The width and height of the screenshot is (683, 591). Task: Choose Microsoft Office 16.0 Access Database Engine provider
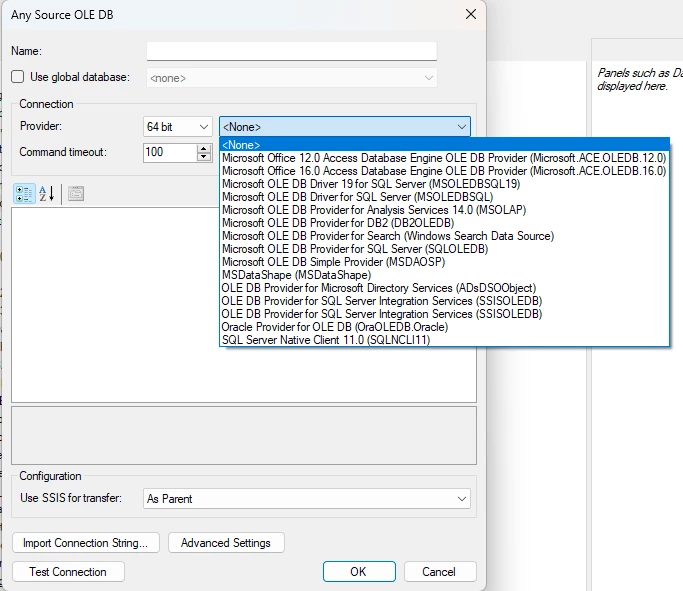pos(444,171)
